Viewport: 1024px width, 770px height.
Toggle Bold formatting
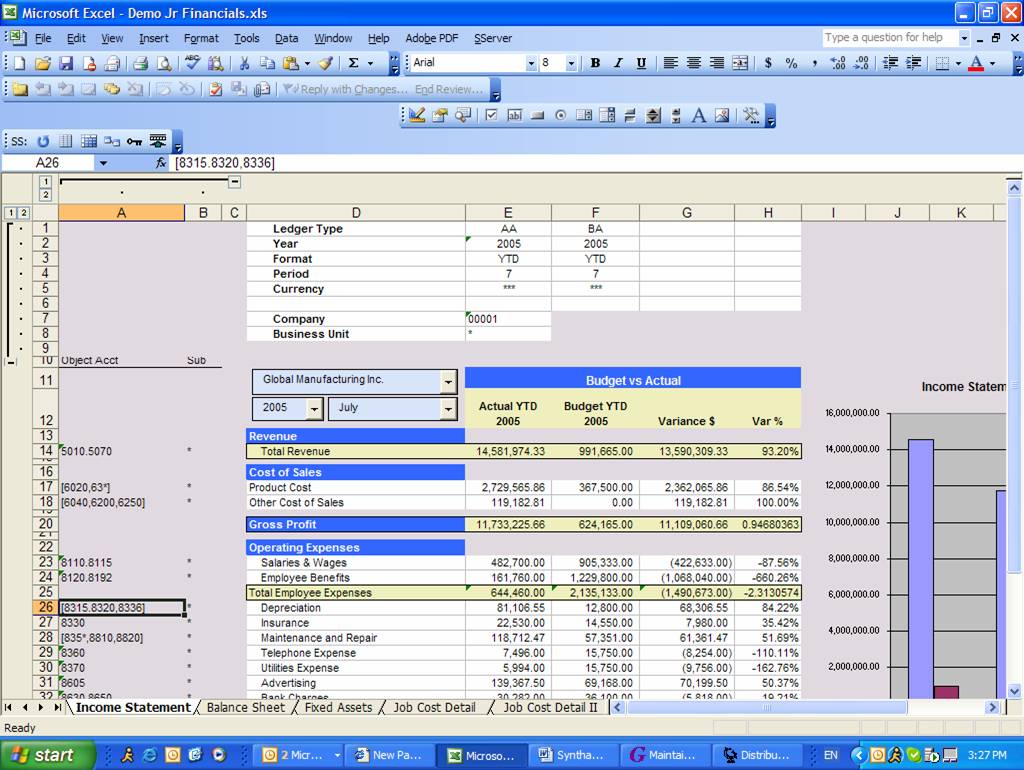click(595, 63)
